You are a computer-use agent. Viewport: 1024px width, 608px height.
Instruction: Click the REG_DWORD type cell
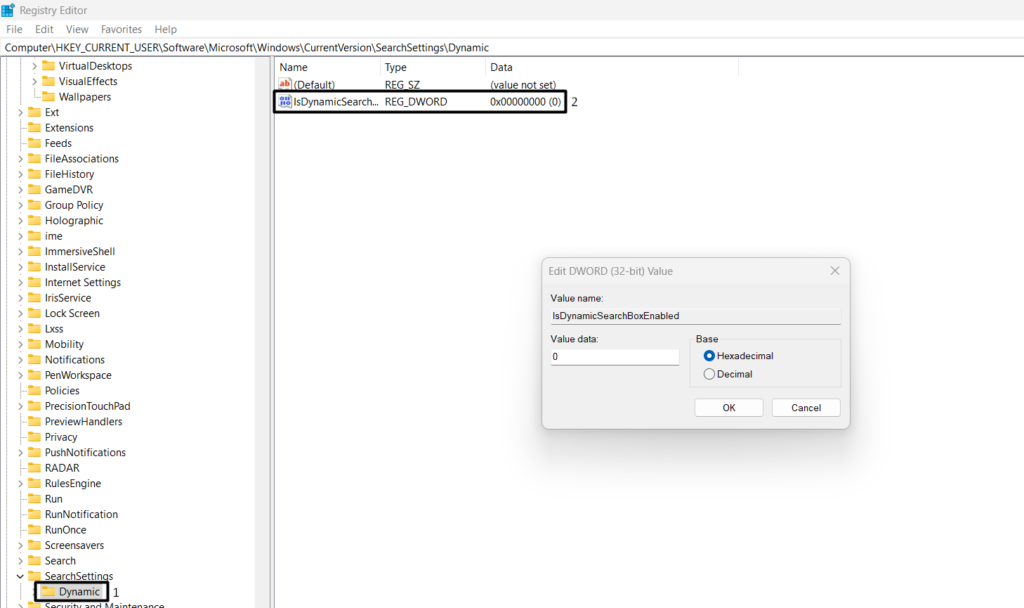[416, 102]
